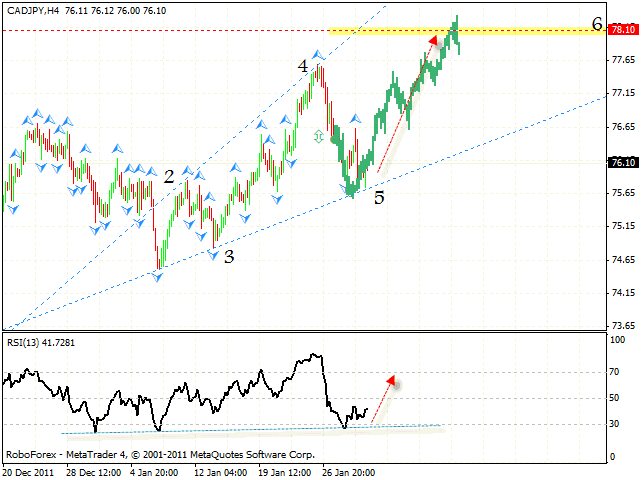Select the wave label 5 near the trendline
Viewport: 644px width, 480px height.
(x=379, y=197)
